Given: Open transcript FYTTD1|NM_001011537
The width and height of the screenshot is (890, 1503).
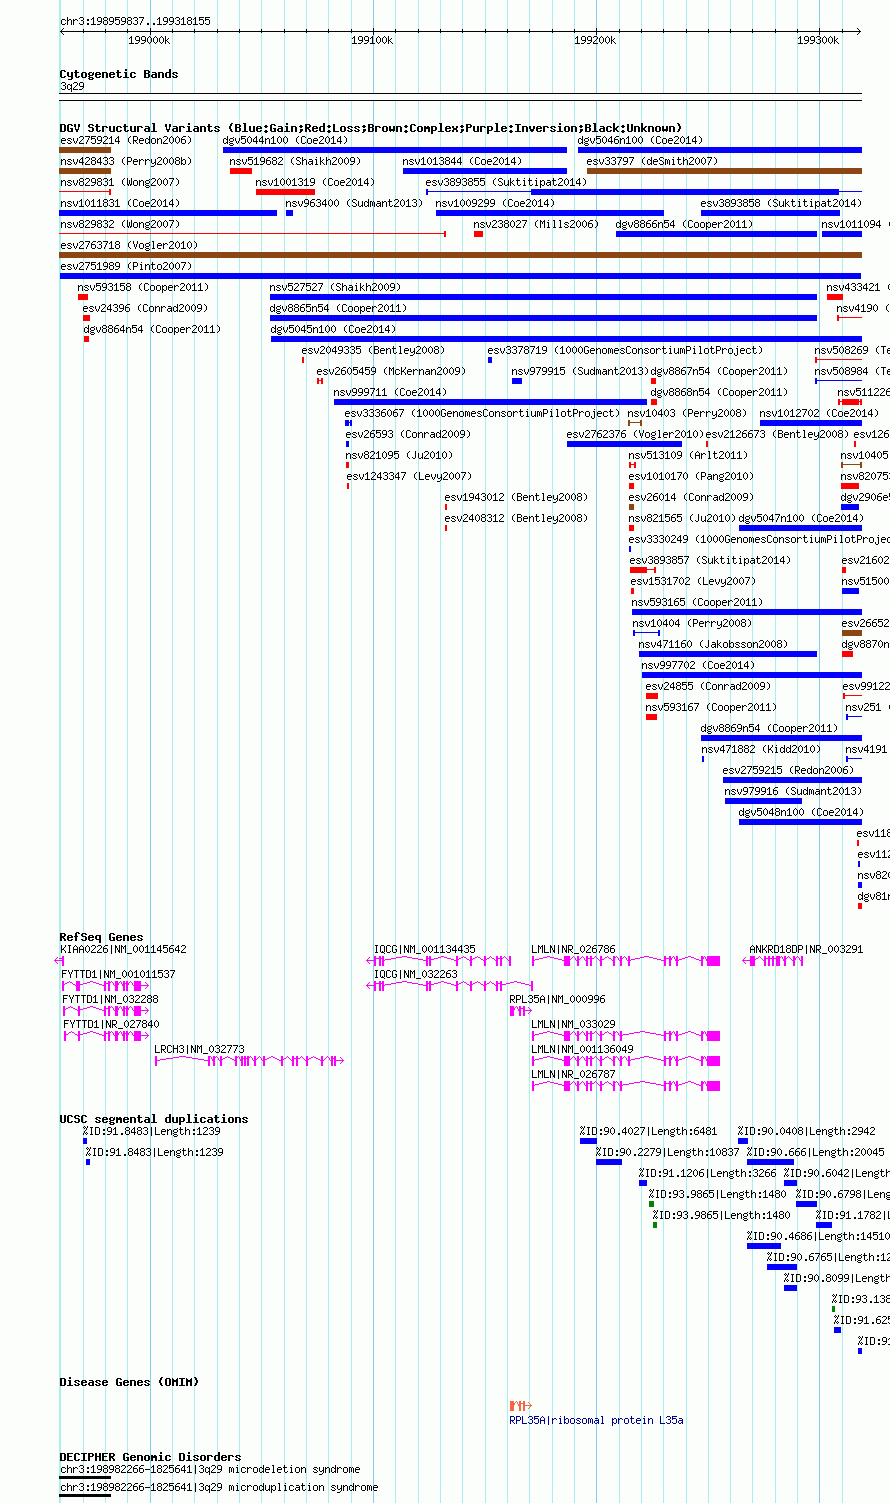Looking at the screenshot, I should [x=119, y=974].
